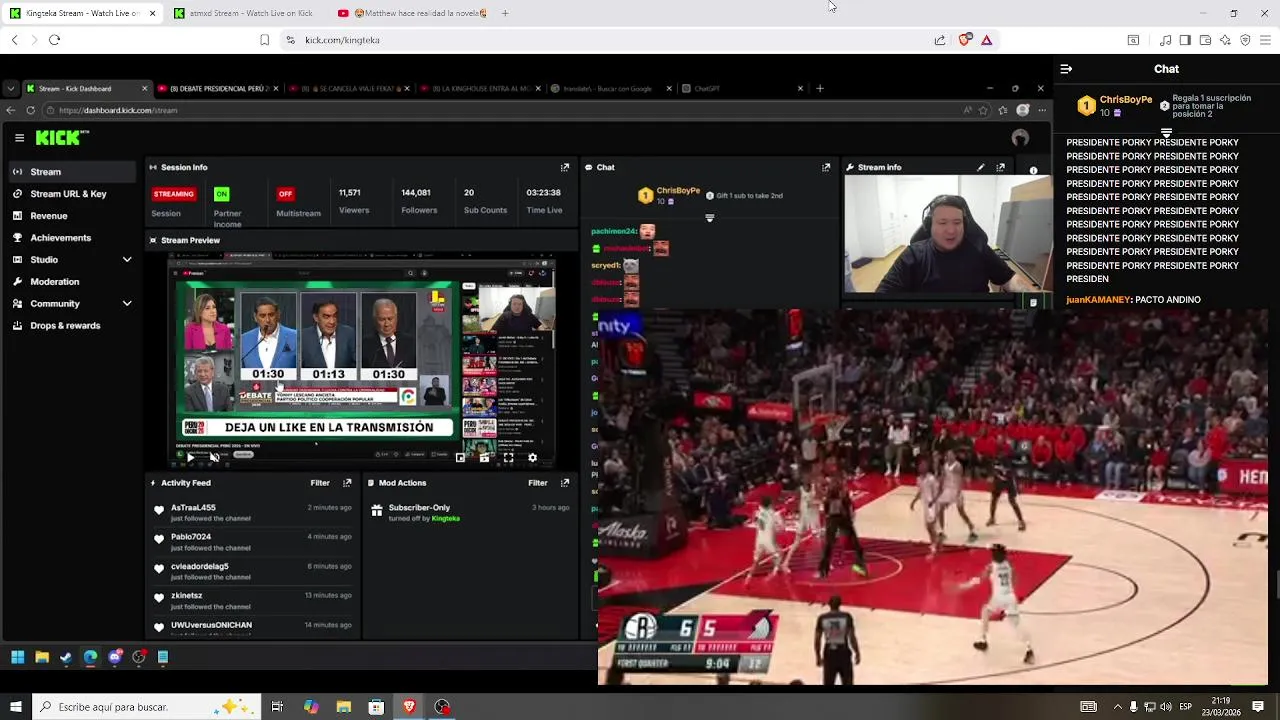Click the Windows Start button
Screen dimensions: 1280x720
tap(15, 707)
